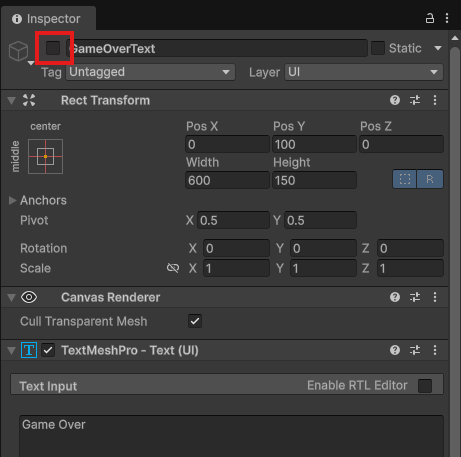Disable the TextMeshPro component checkbox

(x=48, y=350)
